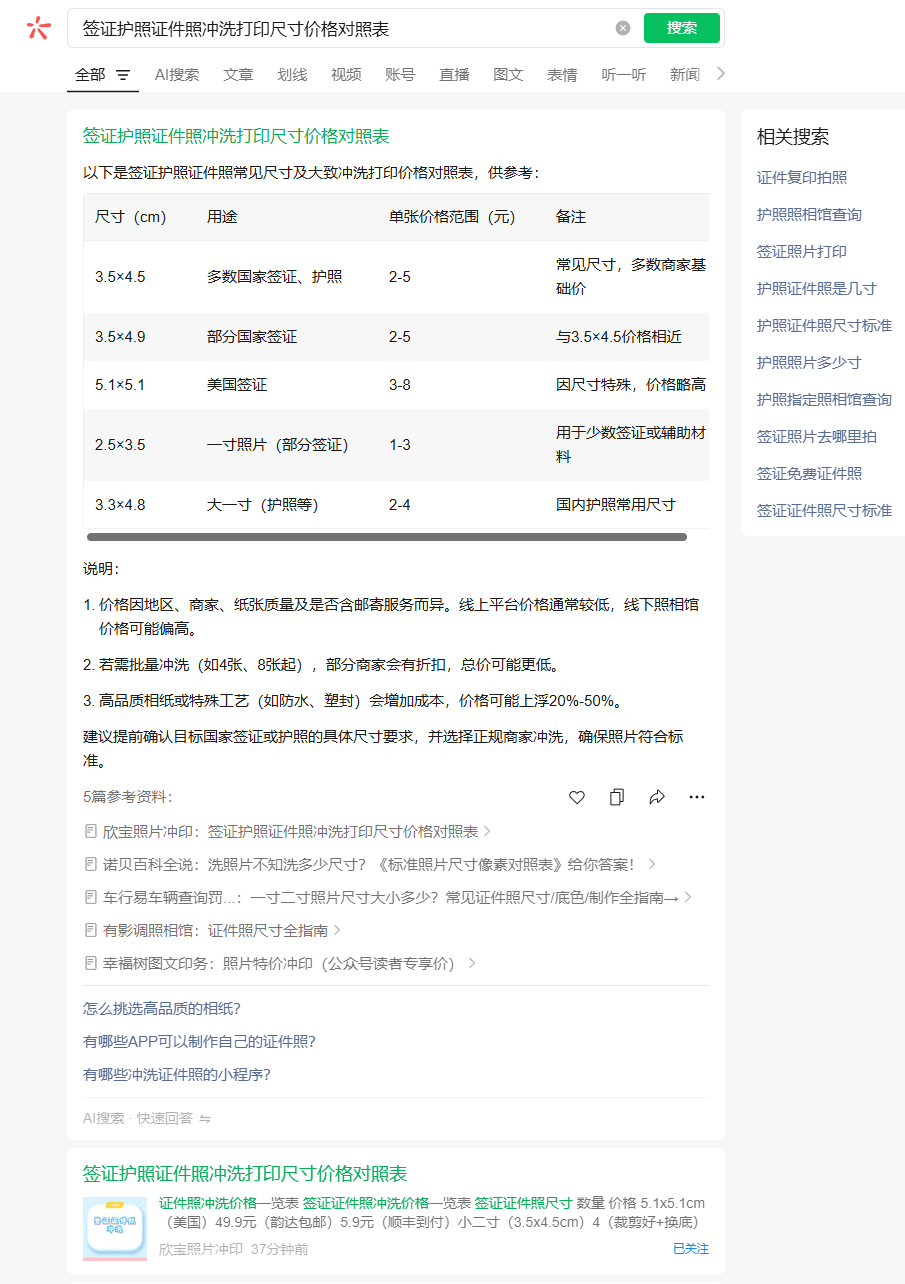
Task: Select the 全部 tab
Action: point(90,74)
